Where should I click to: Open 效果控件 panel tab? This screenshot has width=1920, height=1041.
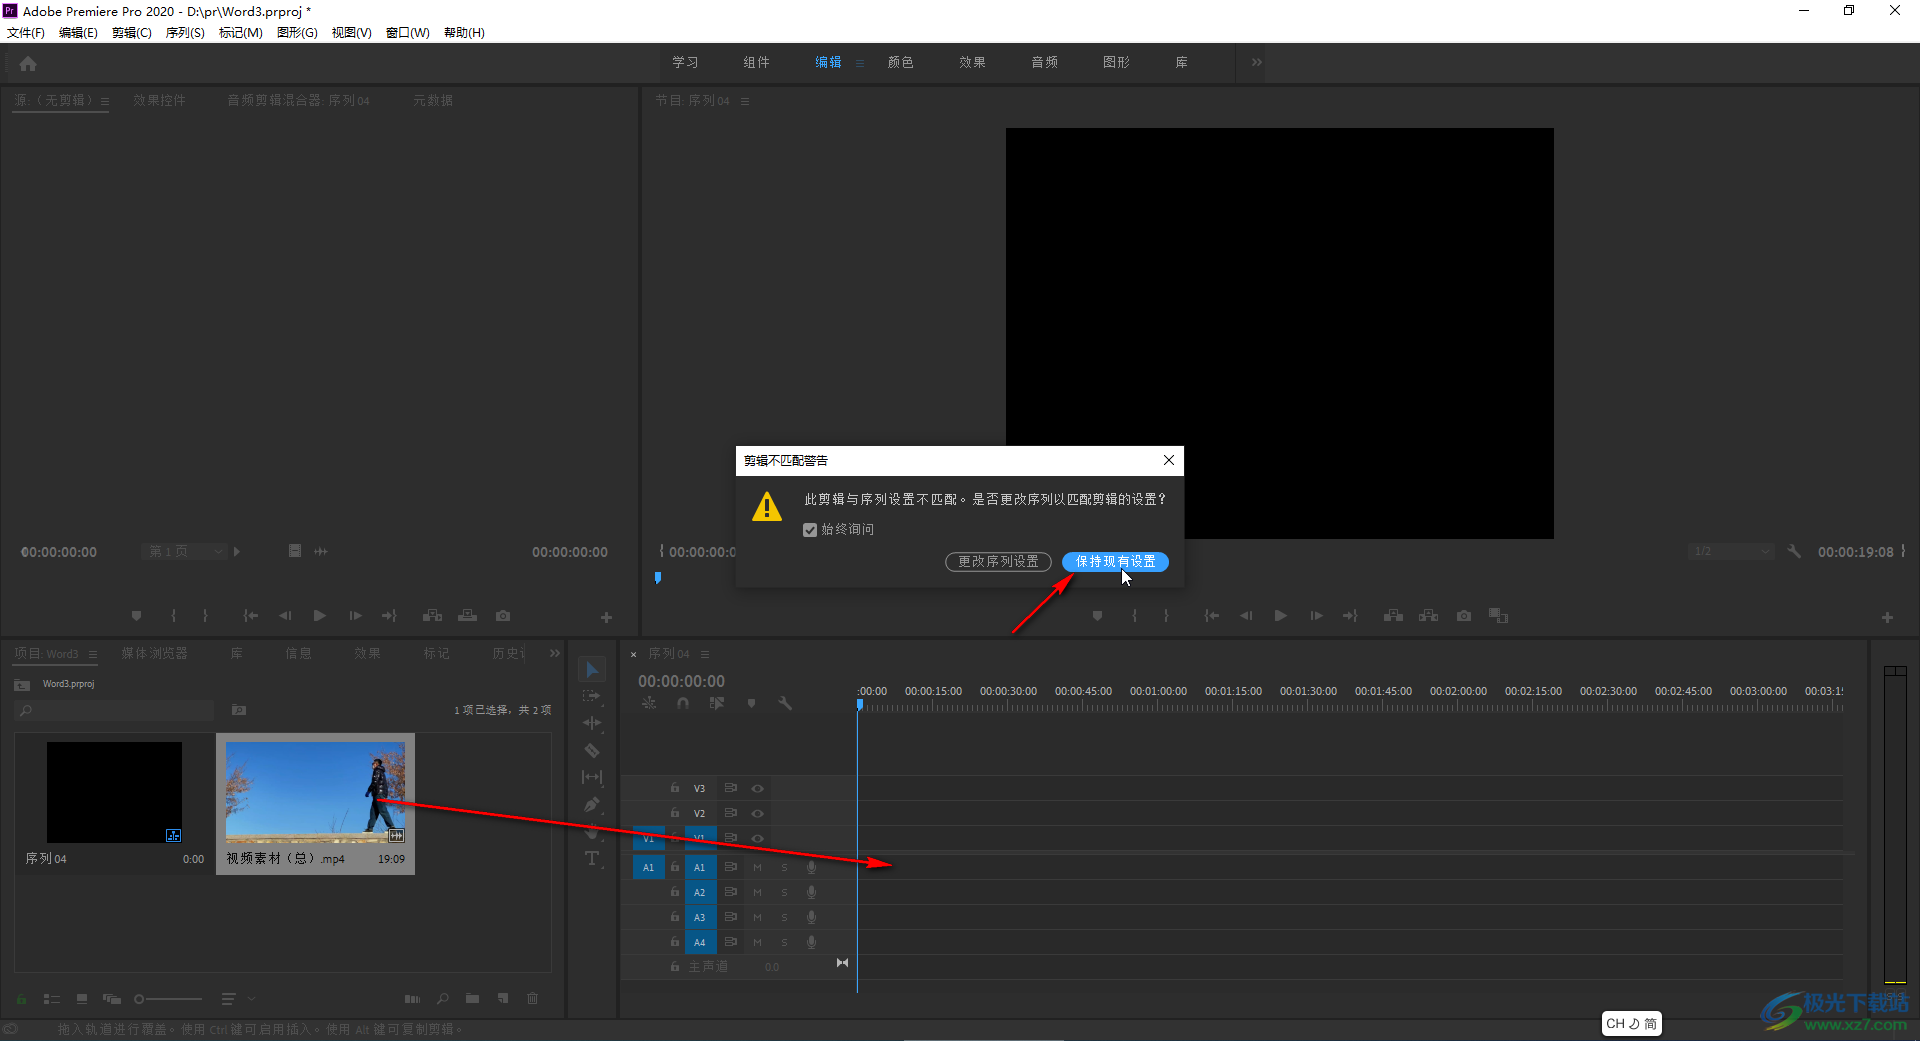click(x=160, y=100)
